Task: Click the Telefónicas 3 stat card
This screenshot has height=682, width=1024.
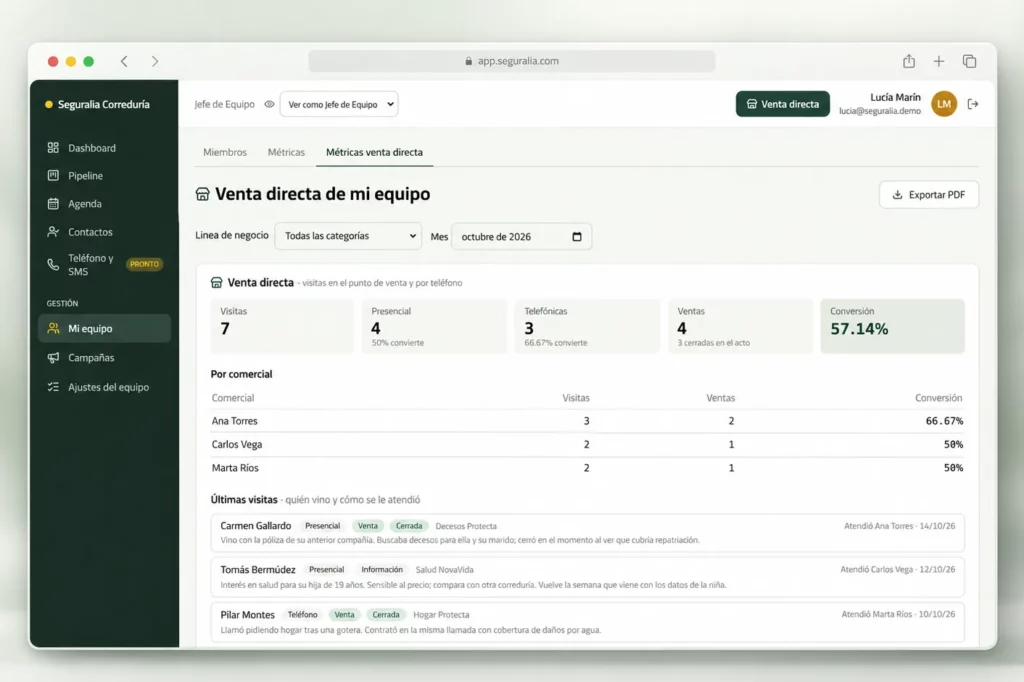Action: coord(587,326)
